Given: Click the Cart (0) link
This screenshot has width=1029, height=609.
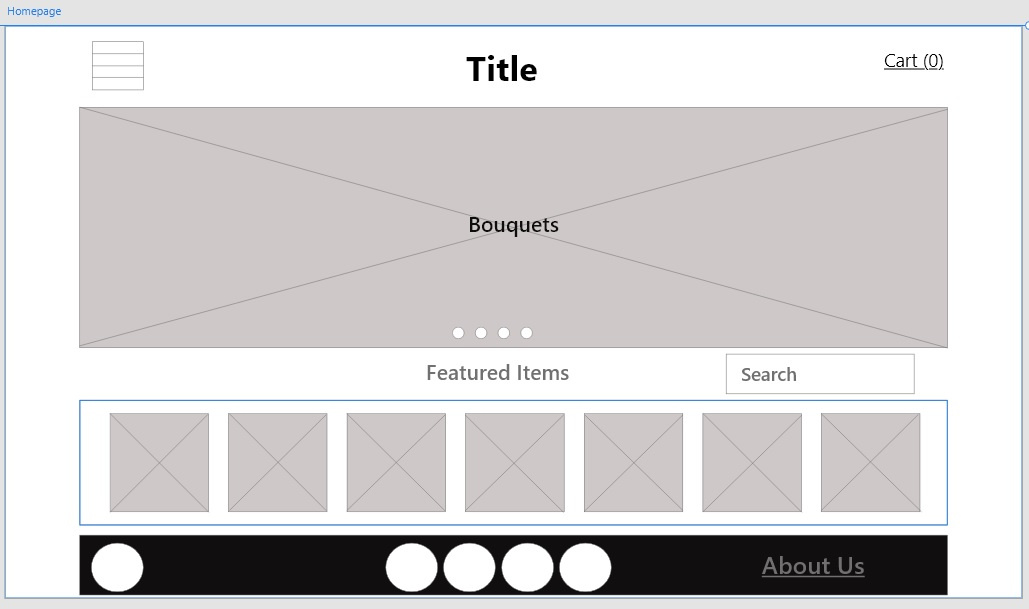Looking at the screenshot, I should pos(913,61).
